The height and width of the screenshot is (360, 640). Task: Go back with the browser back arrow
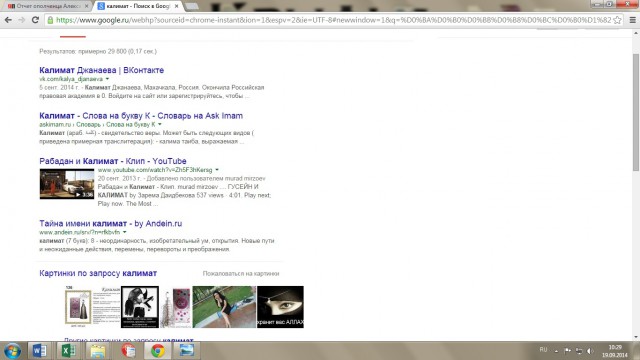point(8,20)
